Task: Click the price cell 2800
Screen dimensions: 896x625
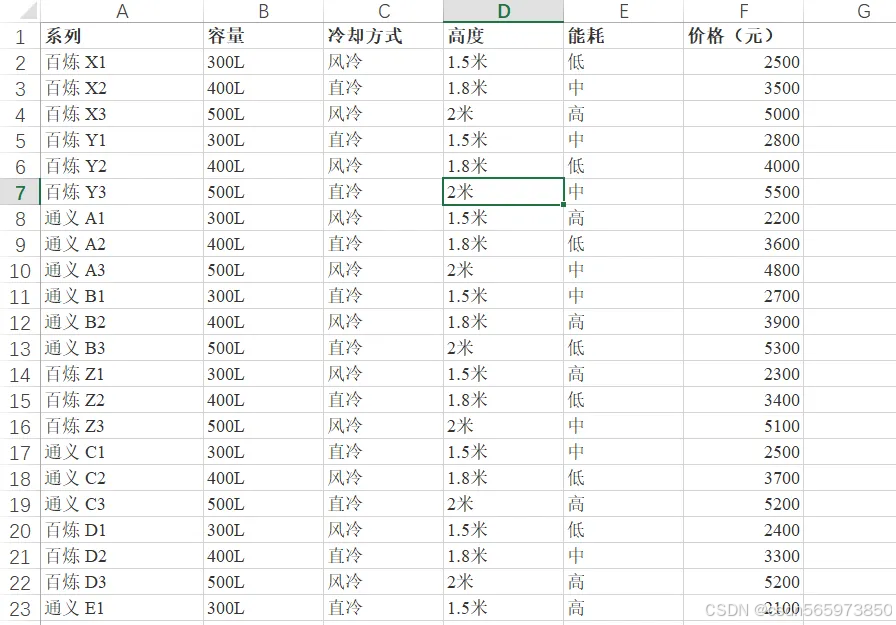Action: 743,140
